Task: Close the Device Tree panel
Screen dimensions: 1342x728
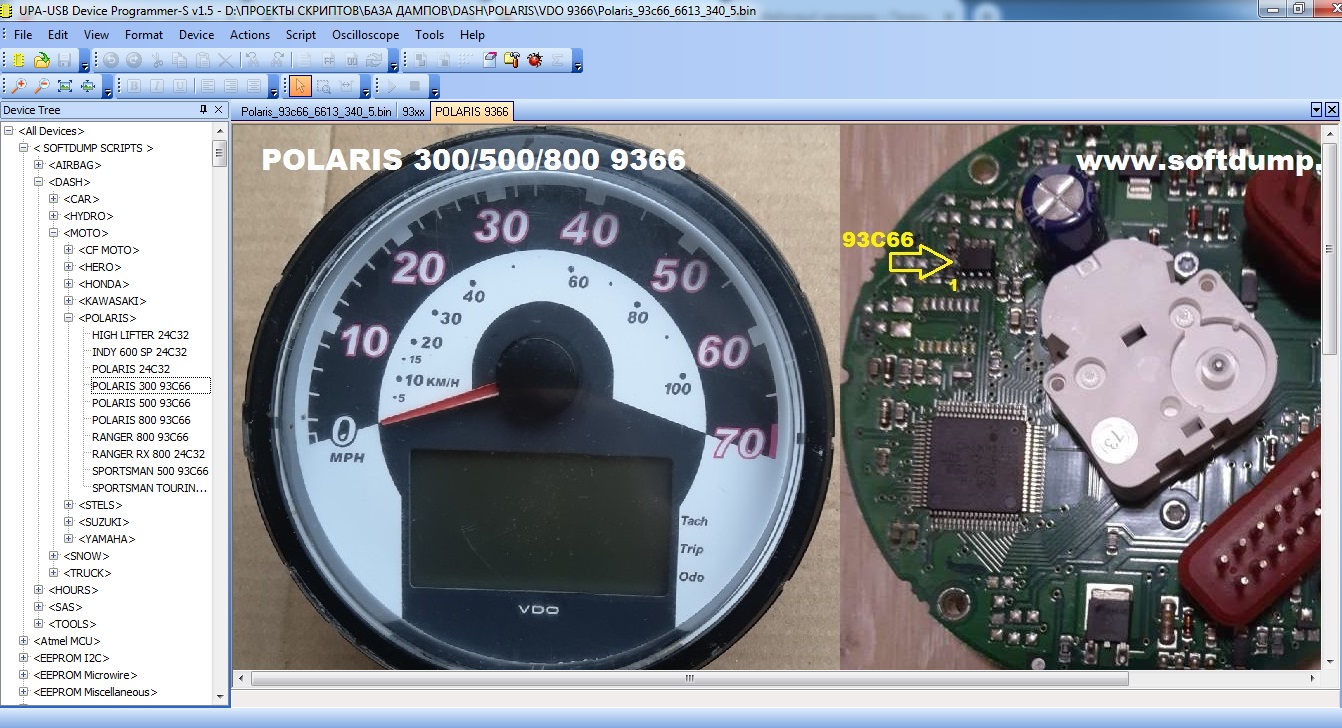Action: coord(219,110)
